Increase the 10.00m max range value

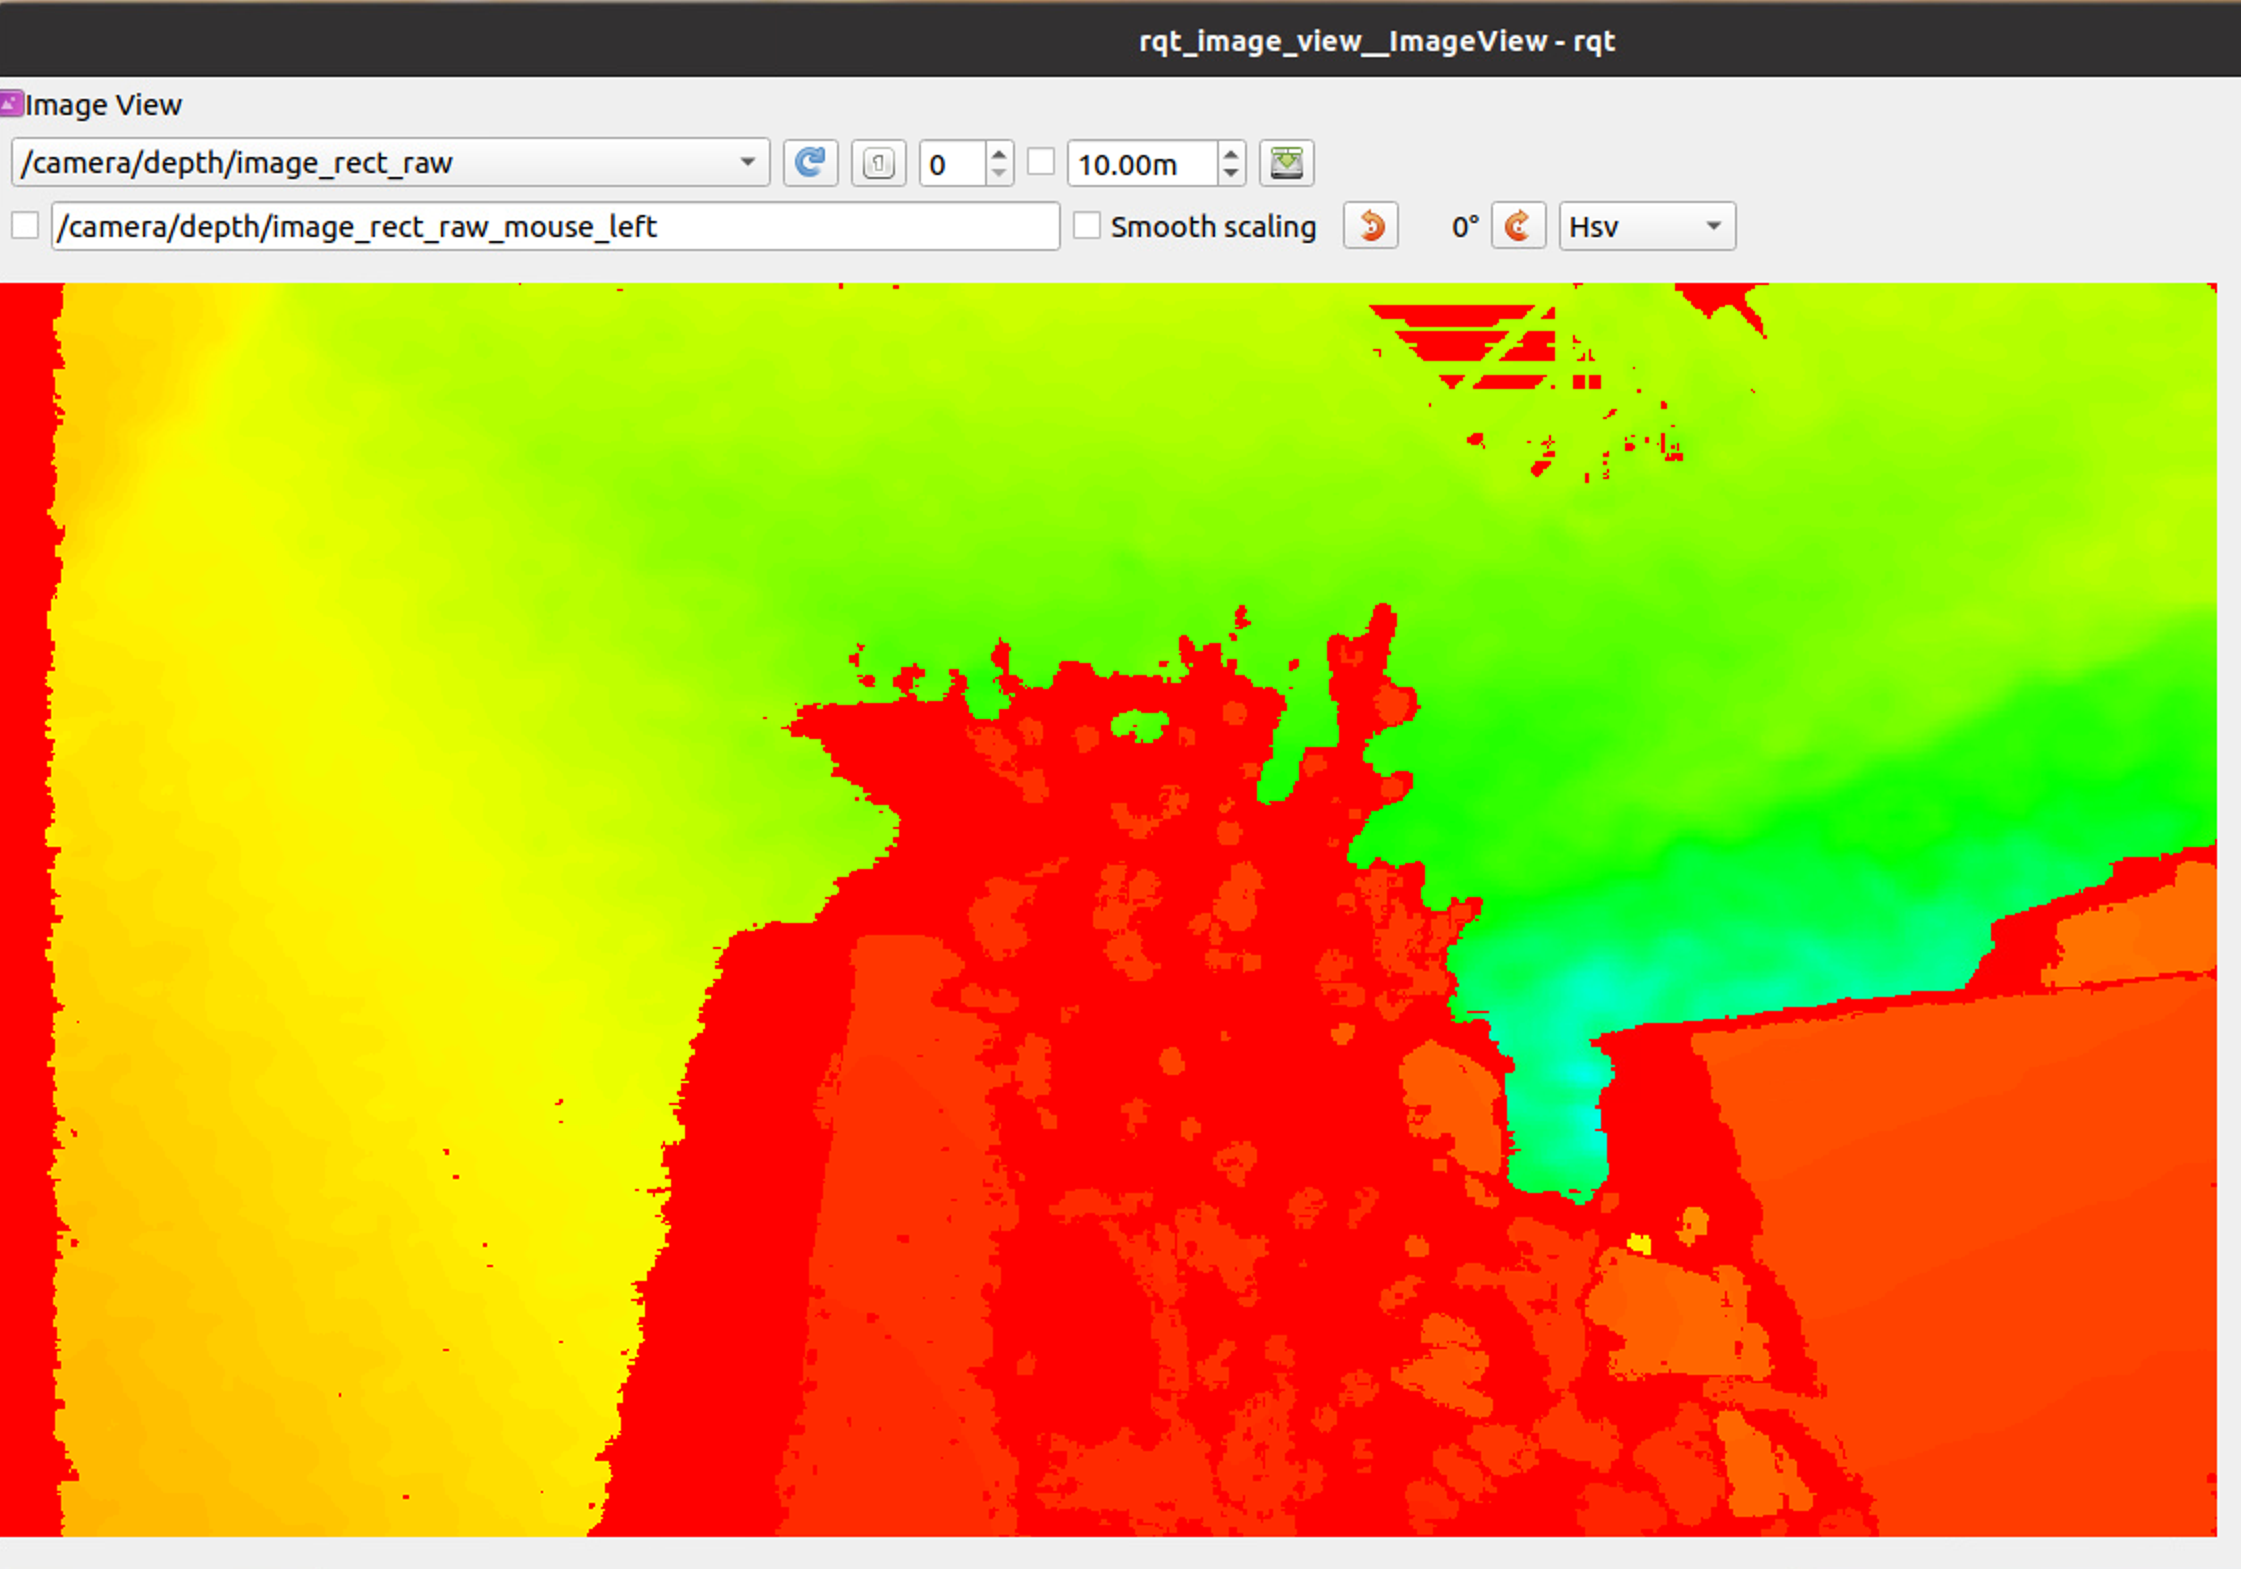tap(1231, 154)
